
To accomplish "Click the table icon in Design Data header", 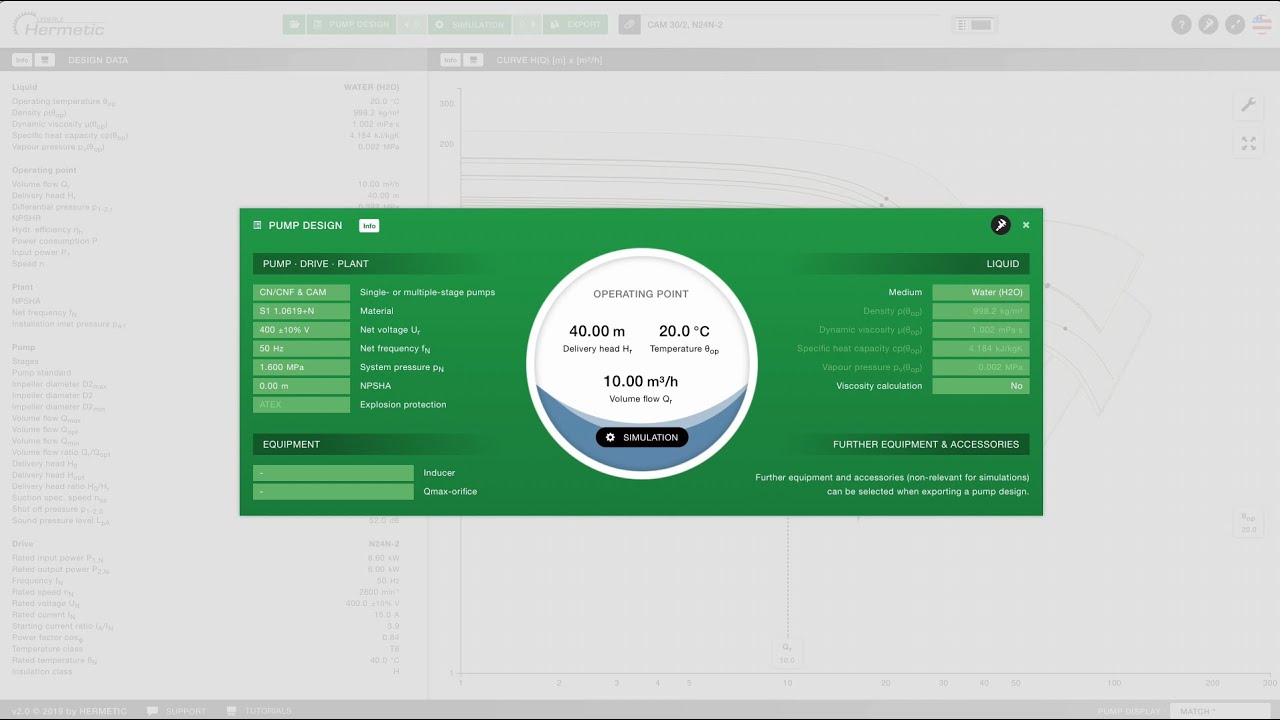I will [x=45, y=60].
